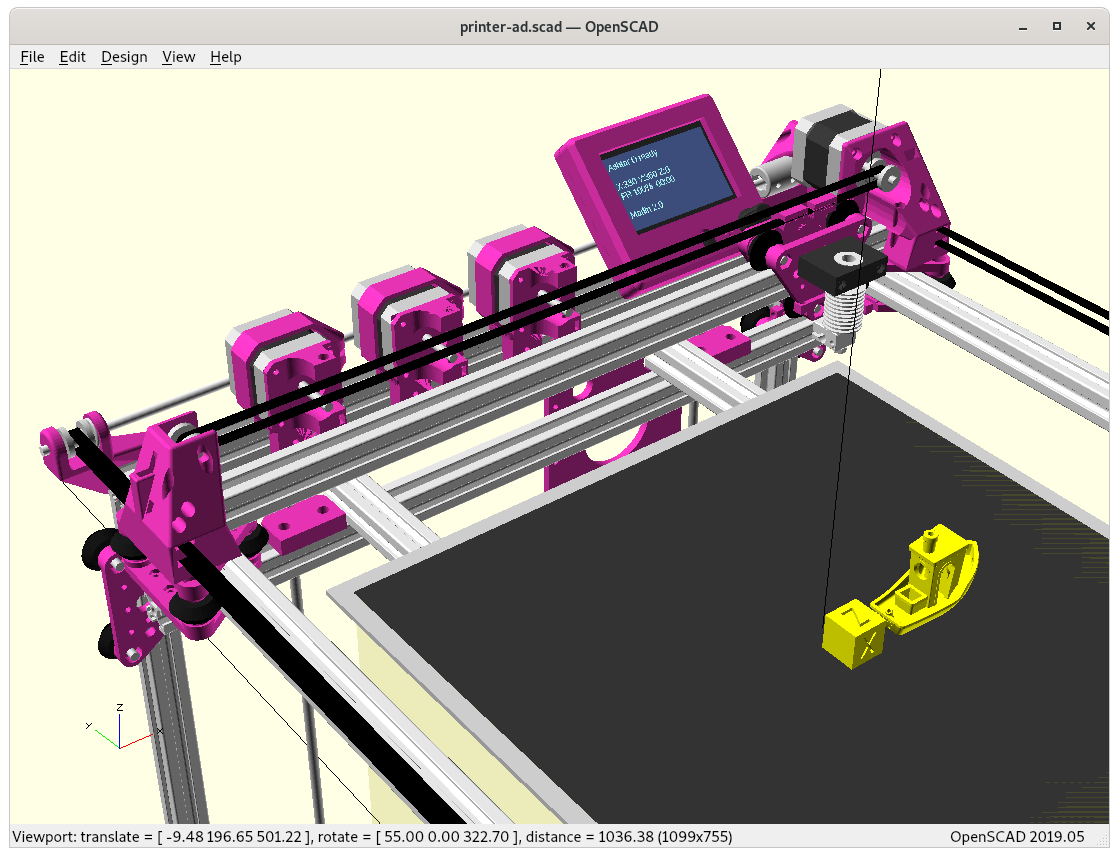Click the black hotend mounting block

(842, 265)
